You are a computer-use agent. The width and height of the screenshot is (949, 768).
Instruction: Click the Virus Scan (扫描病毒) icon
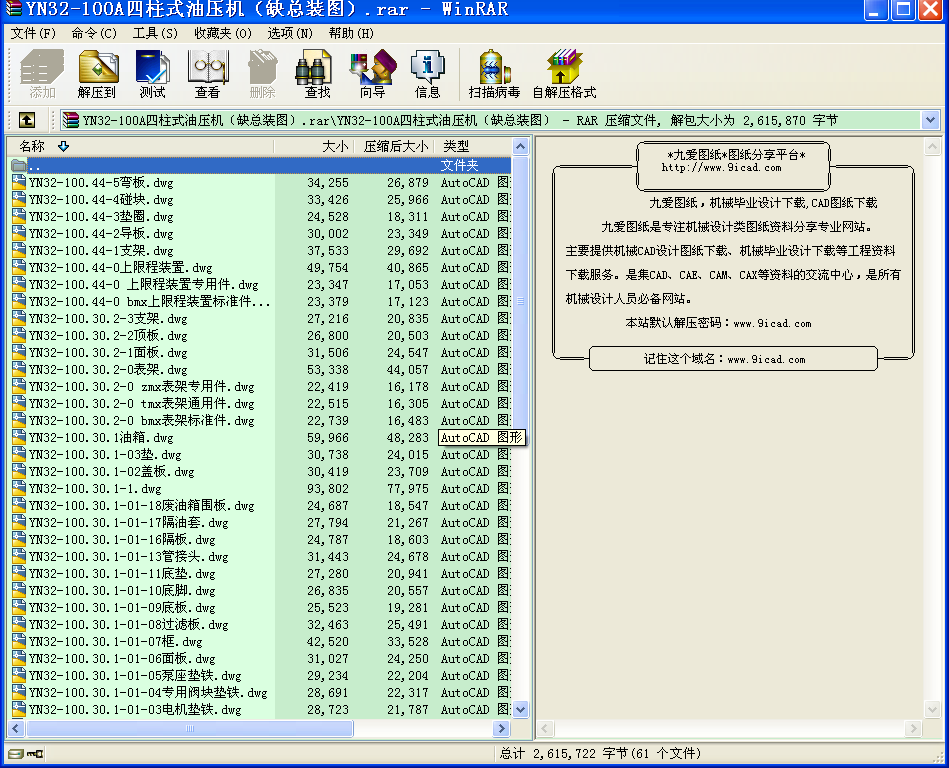click(494, 74)
